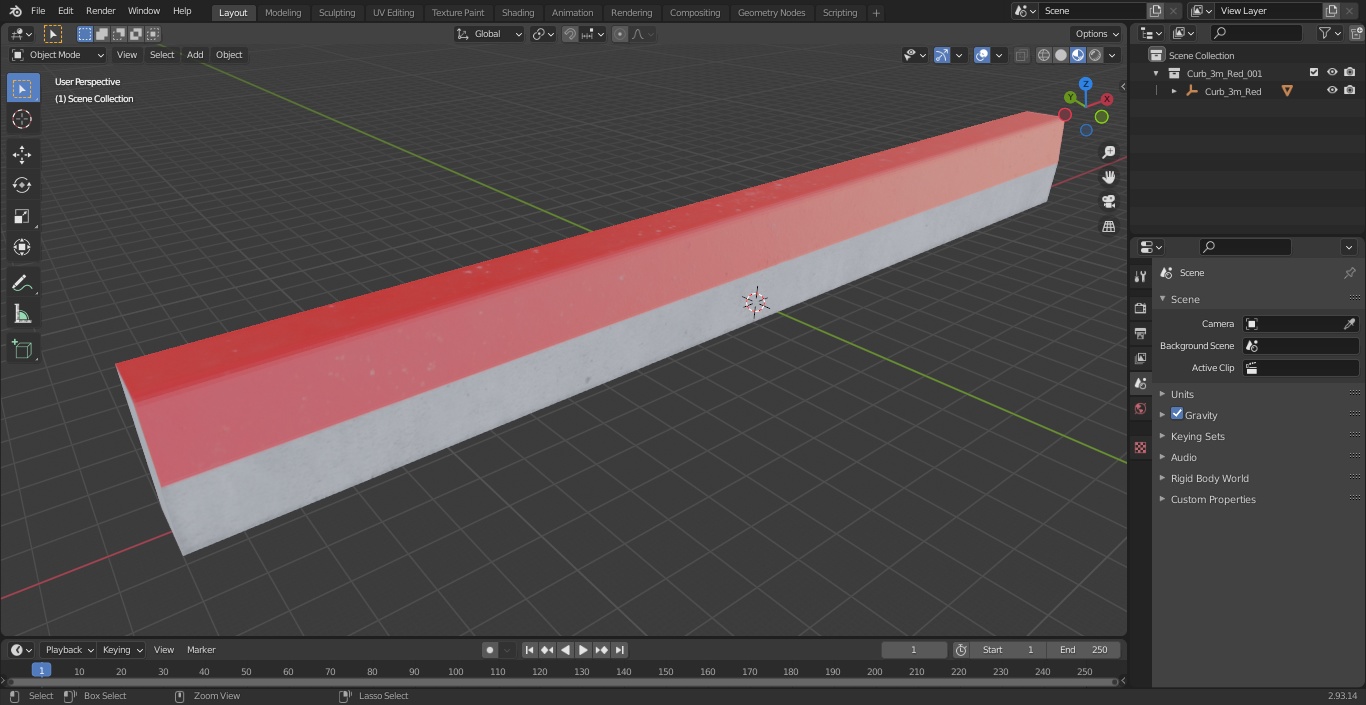
Task: Switch to the UV Editing workspace tab
Action: tap(393, 13)
